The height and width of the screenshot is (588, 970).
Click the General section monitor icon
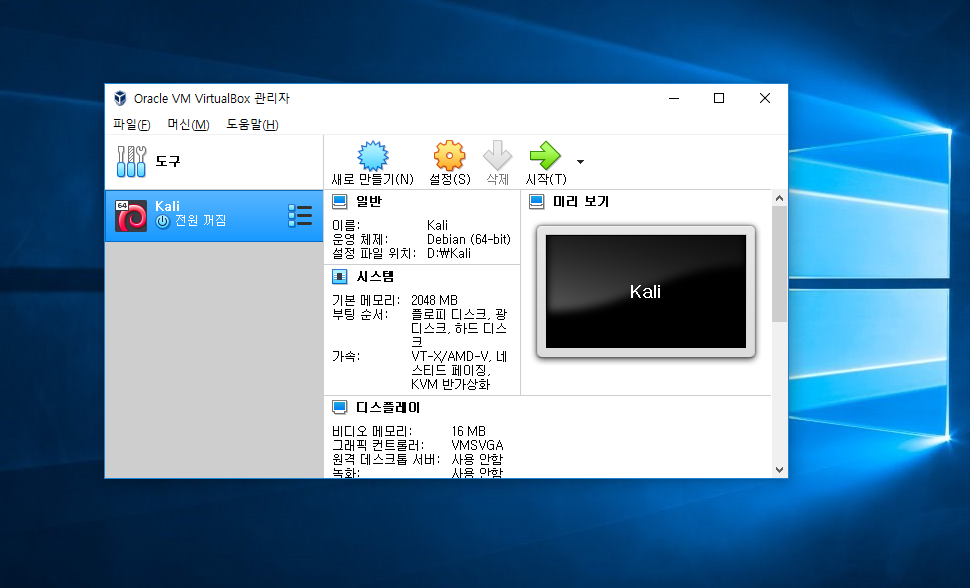pos(340,201)
